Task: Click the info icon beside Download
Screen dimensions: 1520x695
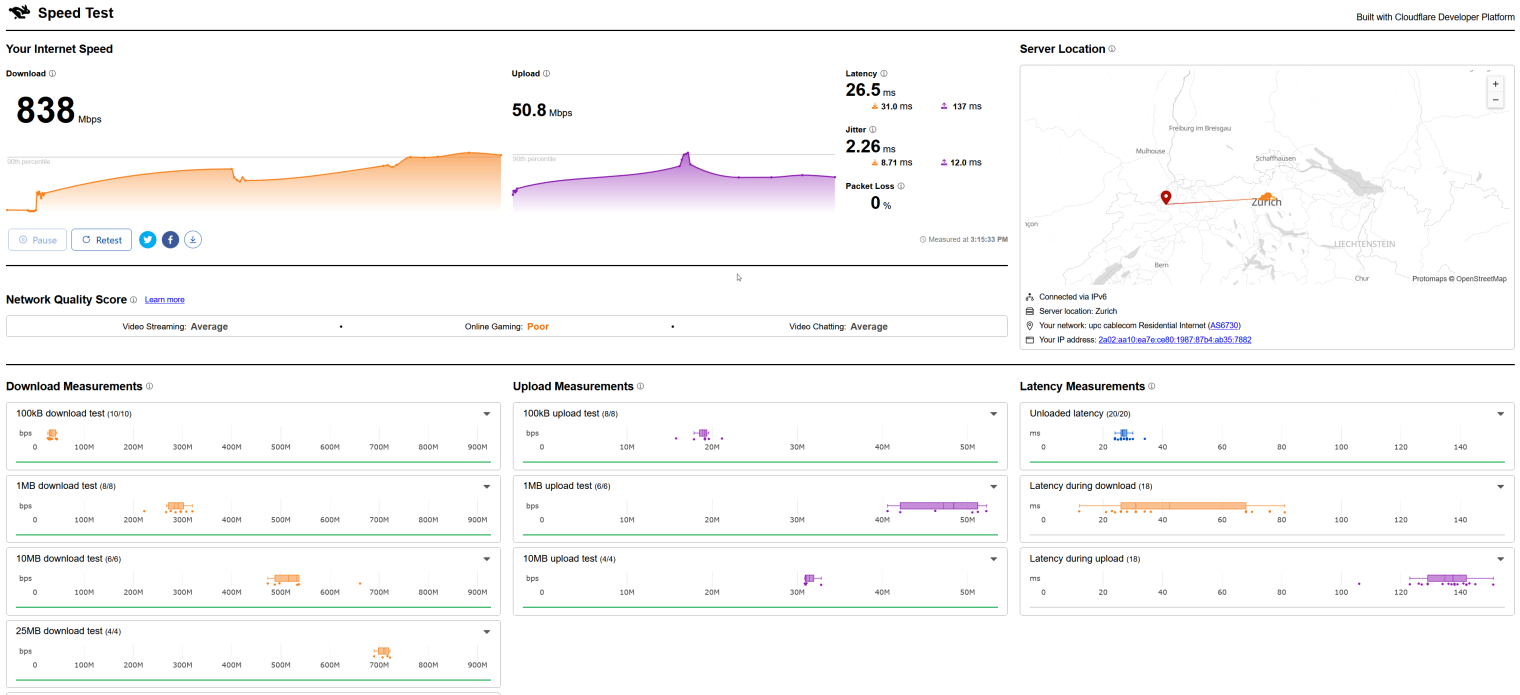Action: click(53, 74)
